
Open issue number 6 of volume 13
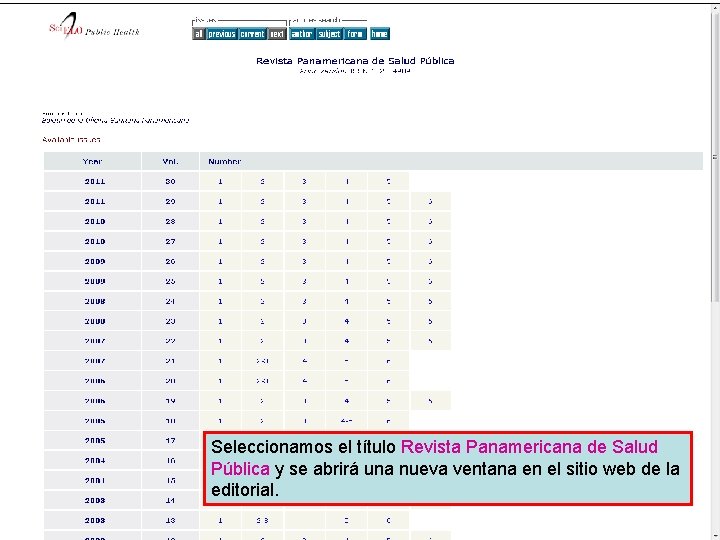[388, 521]
